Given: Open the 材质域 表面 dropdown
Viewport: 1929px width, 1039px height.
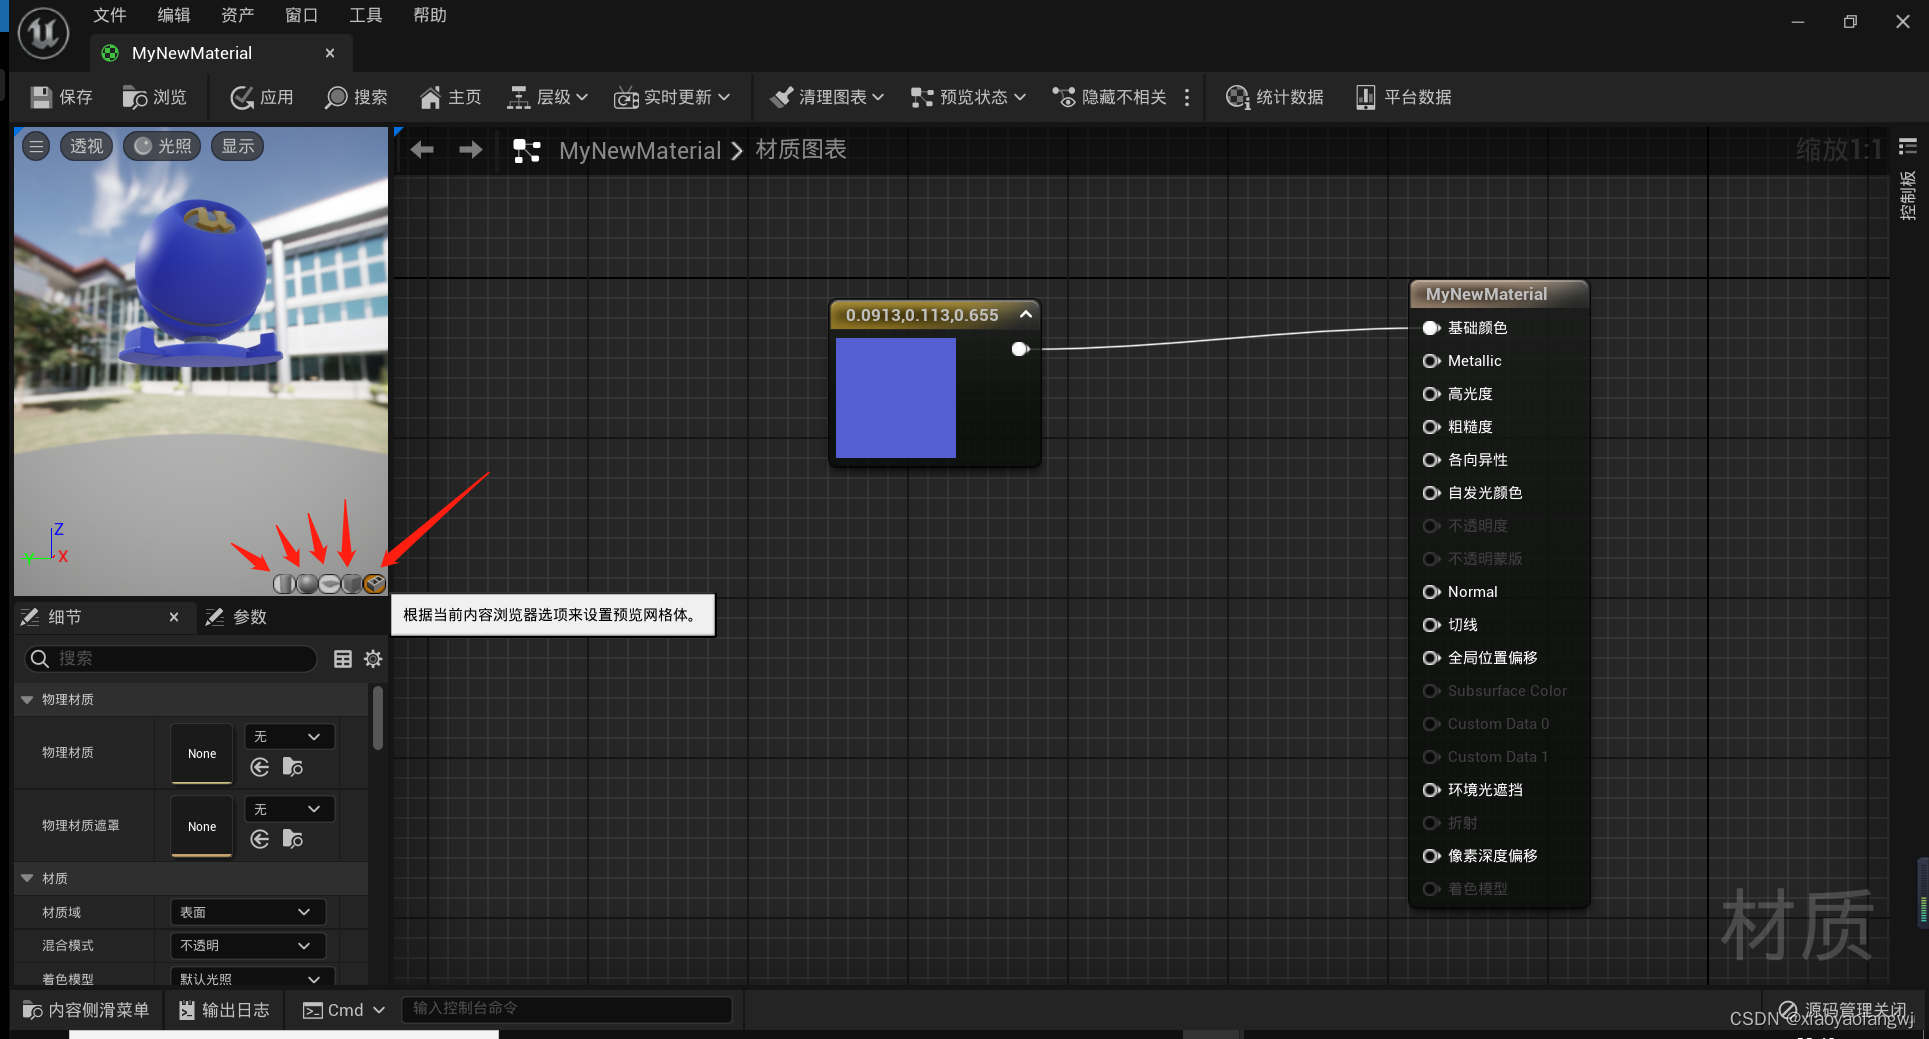Looking at the screenshot, I should 247,912.
